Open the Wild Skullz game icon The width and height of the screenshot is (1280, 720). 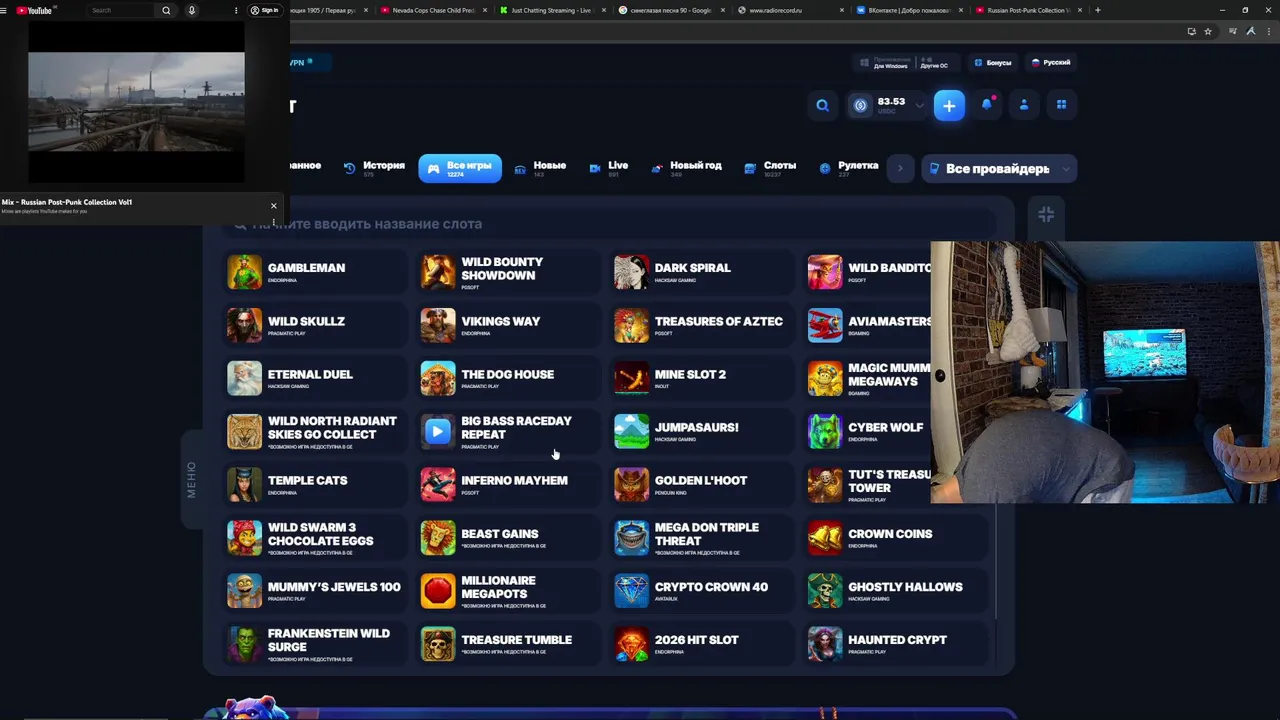(x=244, y=325)
